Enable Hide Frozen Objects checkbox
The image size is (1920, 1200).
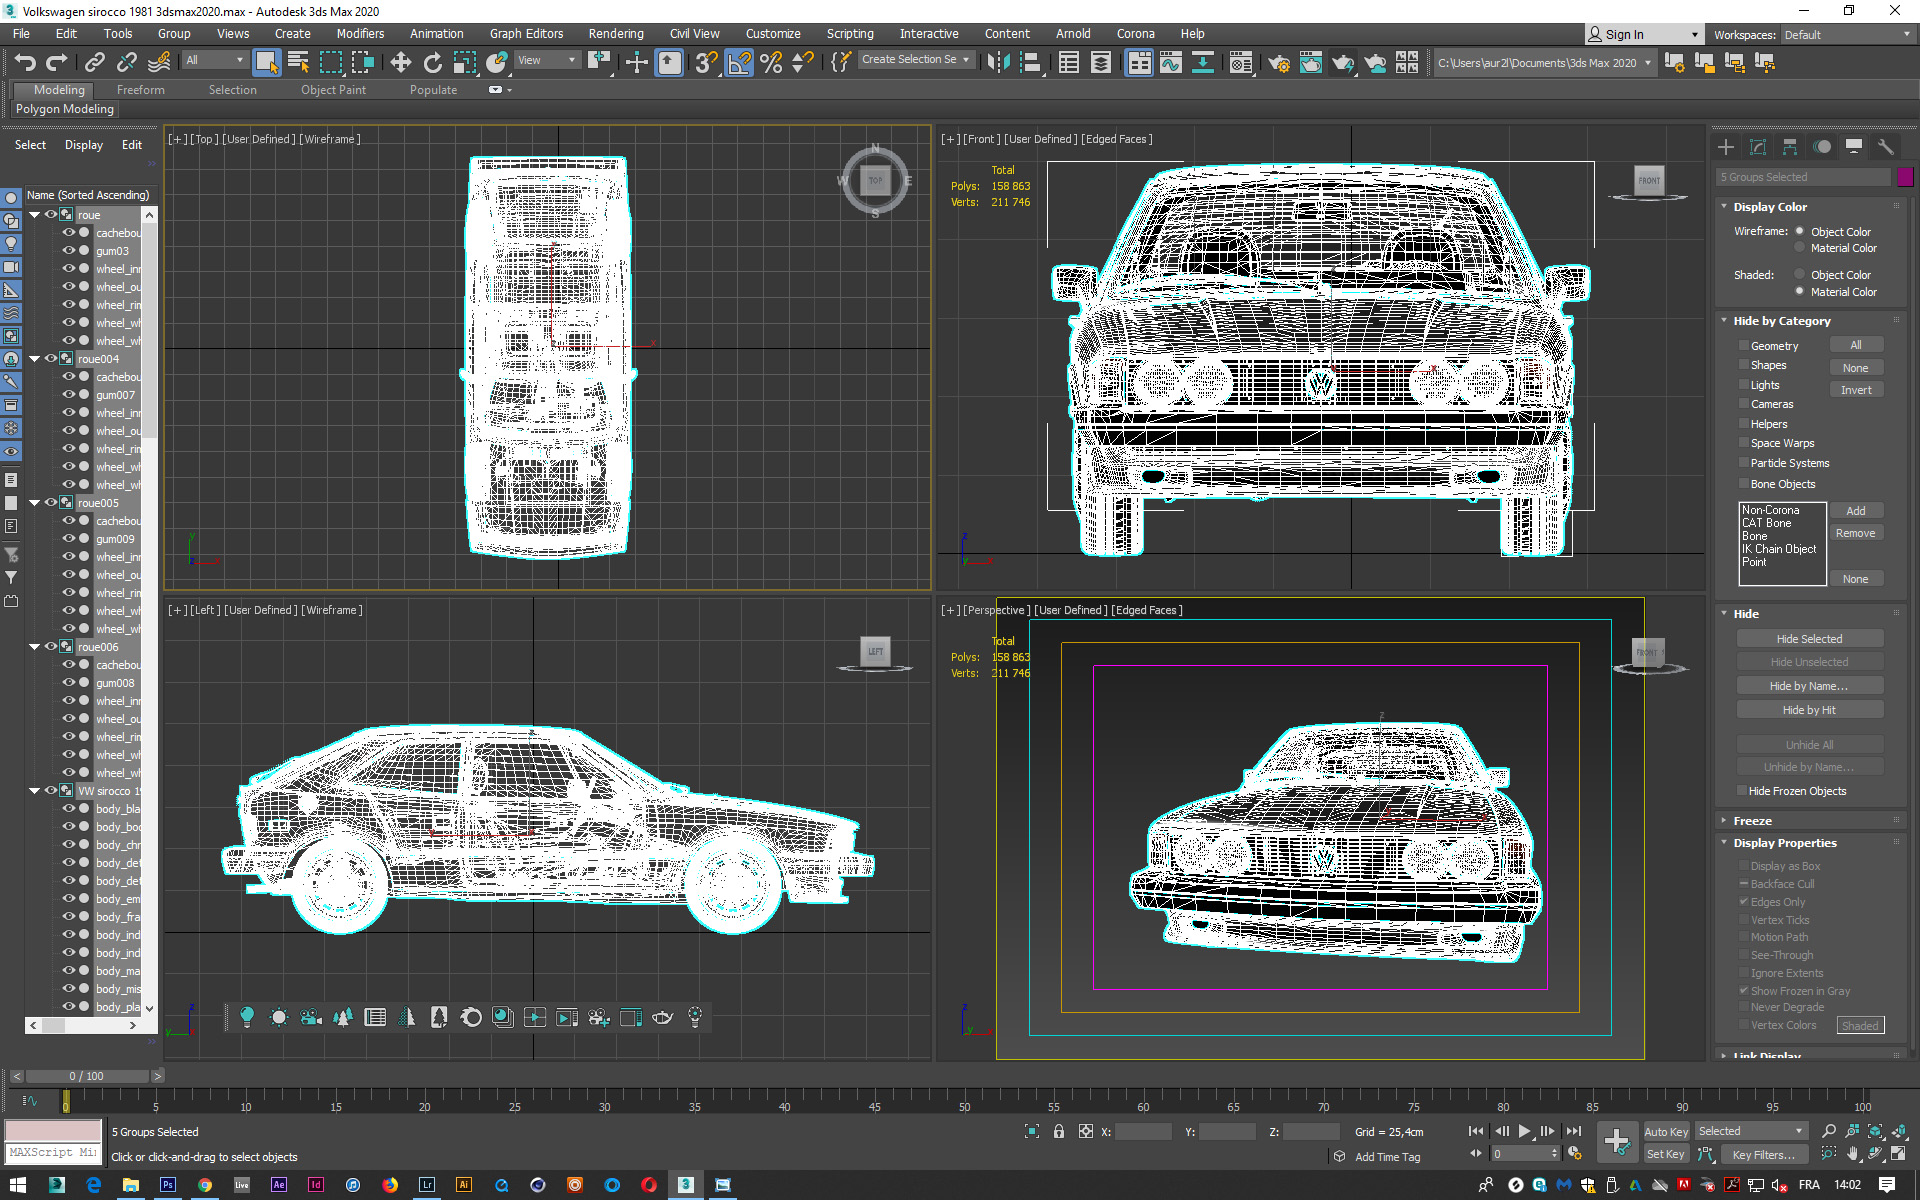click(x=1742, y=791)
